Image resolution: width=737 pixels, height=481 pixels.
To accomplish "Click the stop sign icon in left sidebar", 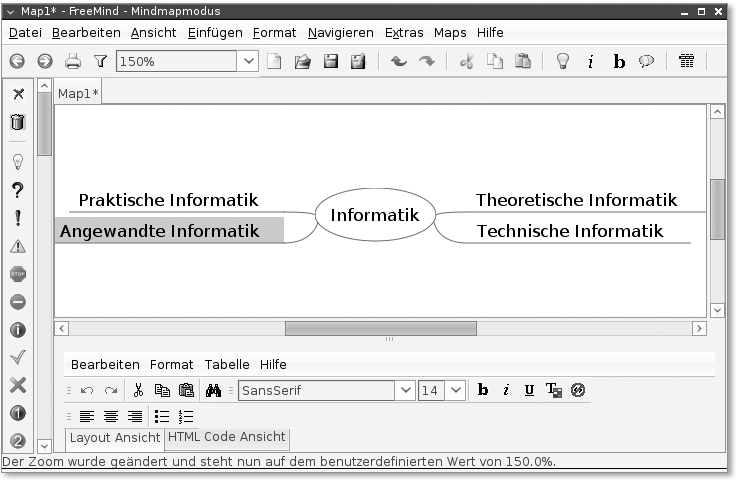I will (x=17, y=274).
